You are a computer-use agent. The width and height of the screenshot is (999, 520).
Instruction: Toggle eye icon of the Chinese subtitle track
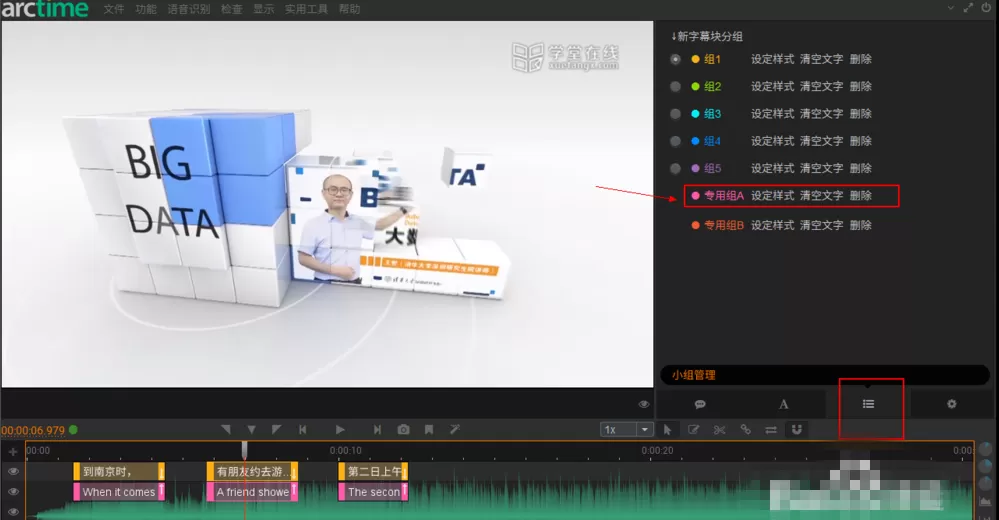click(x=13, y=472)
